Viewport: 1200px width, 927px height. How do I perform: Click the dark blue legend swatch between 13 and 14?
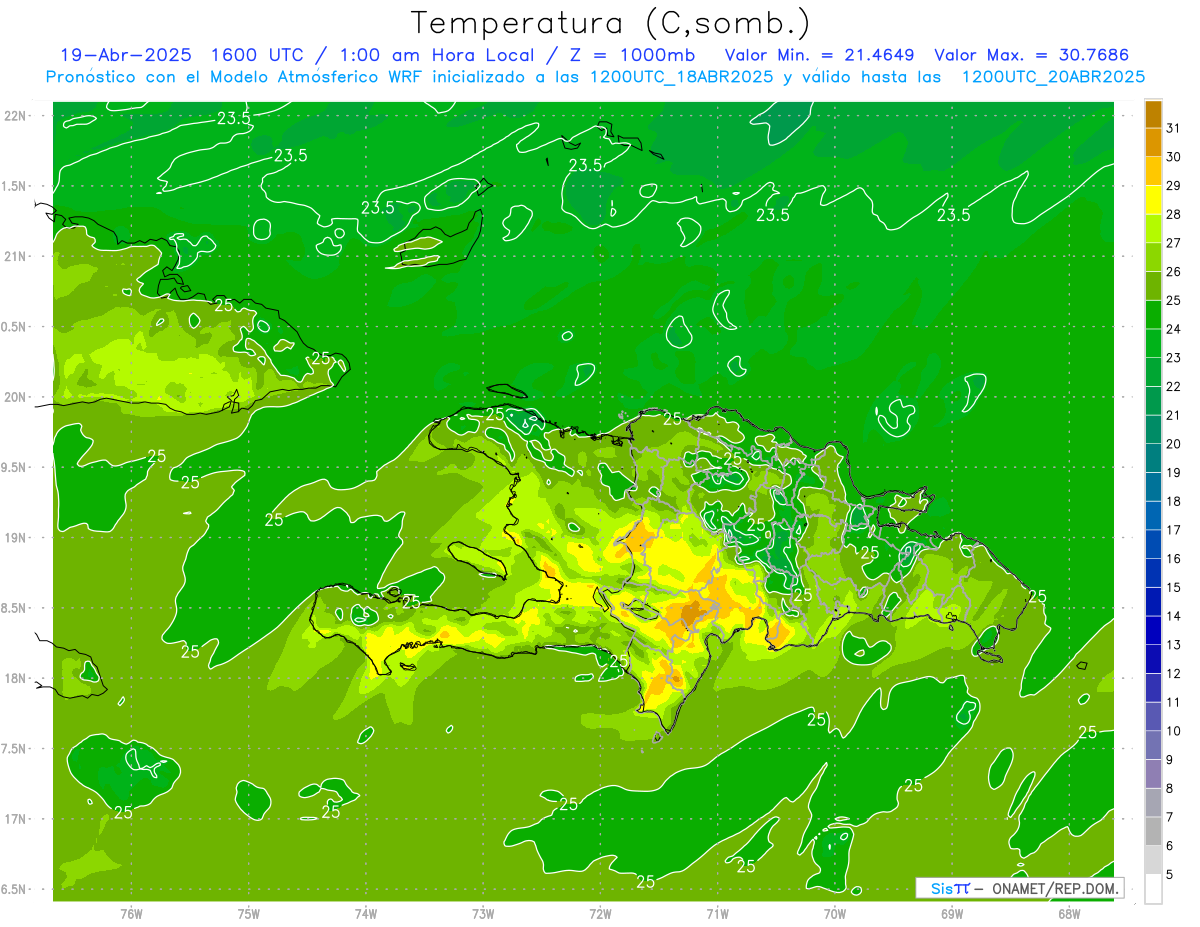(1154, 630)
